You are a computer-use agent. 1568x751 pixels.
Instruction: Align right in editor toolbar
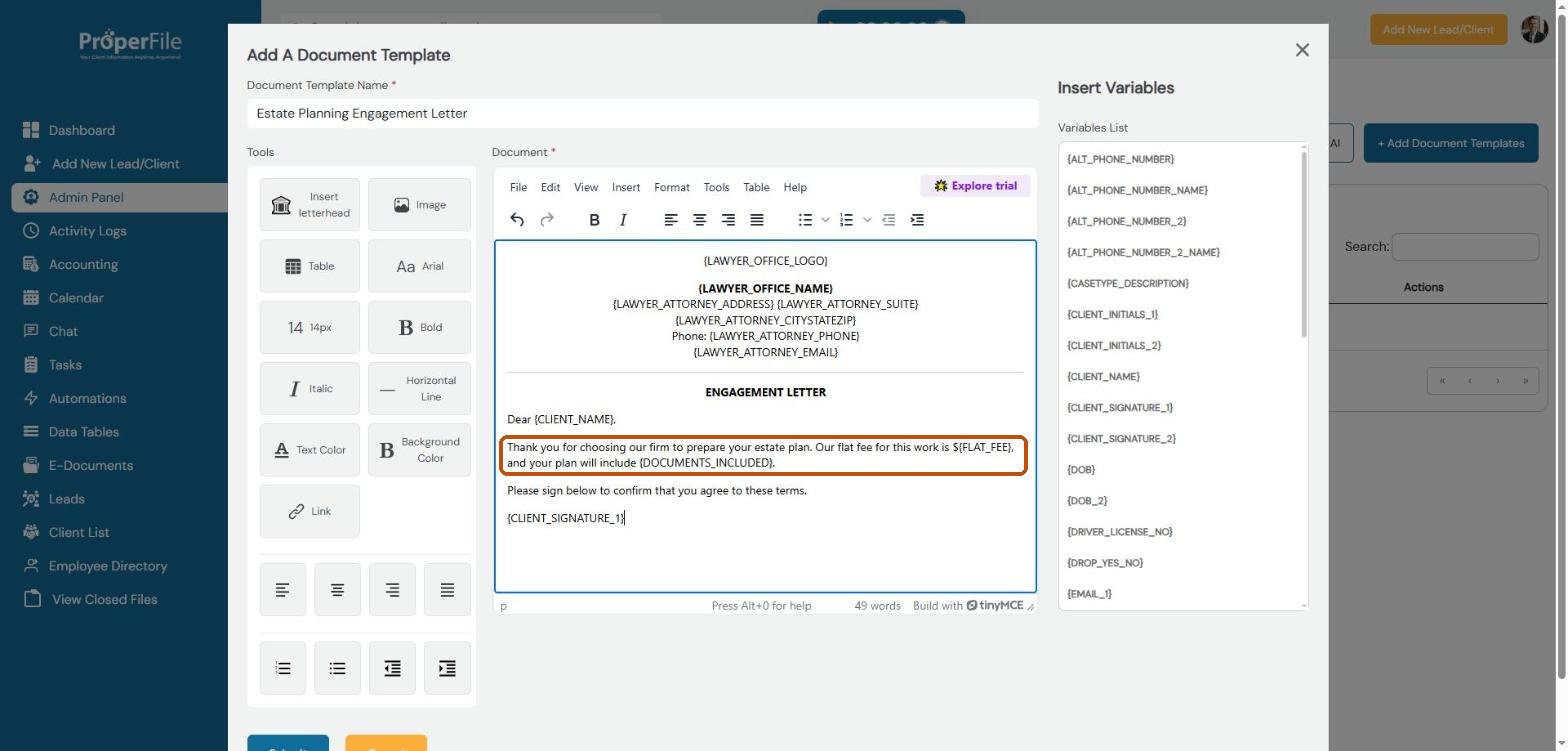(x=729, y=220)
